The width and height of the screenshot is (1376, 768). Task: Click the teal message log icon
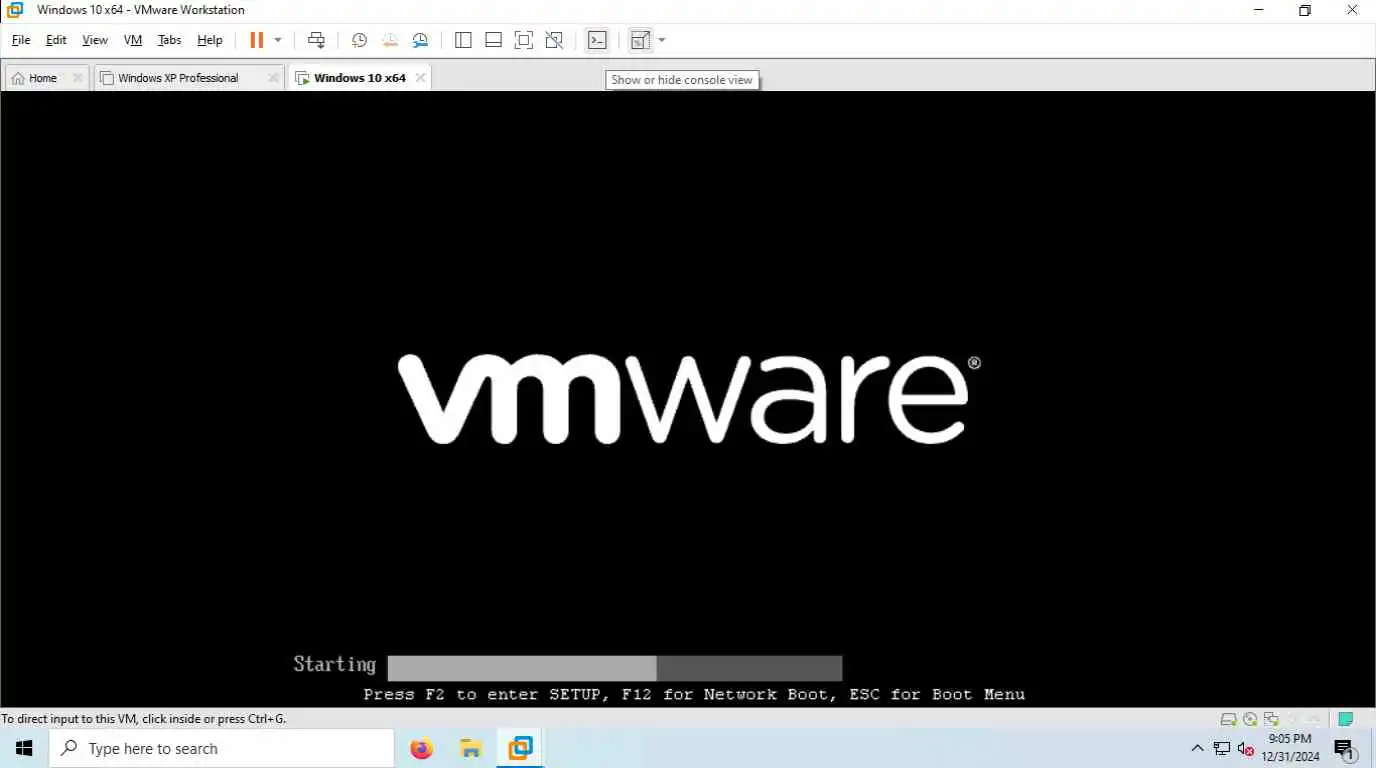pyautogui.click(x=1346, y=719)
